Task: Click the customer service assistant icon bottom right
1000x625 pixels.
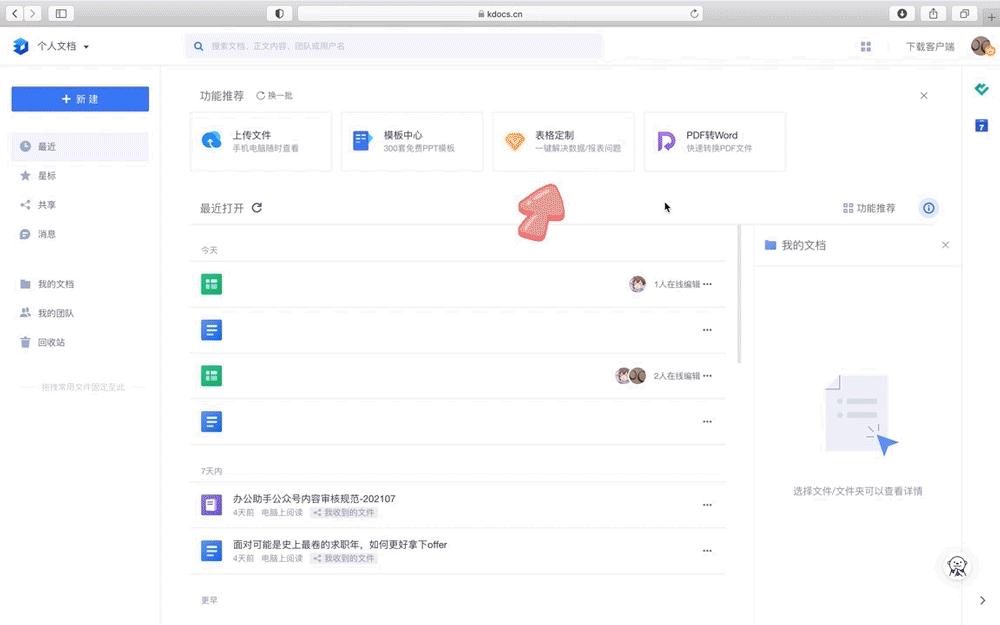Action: coord(957,566)
